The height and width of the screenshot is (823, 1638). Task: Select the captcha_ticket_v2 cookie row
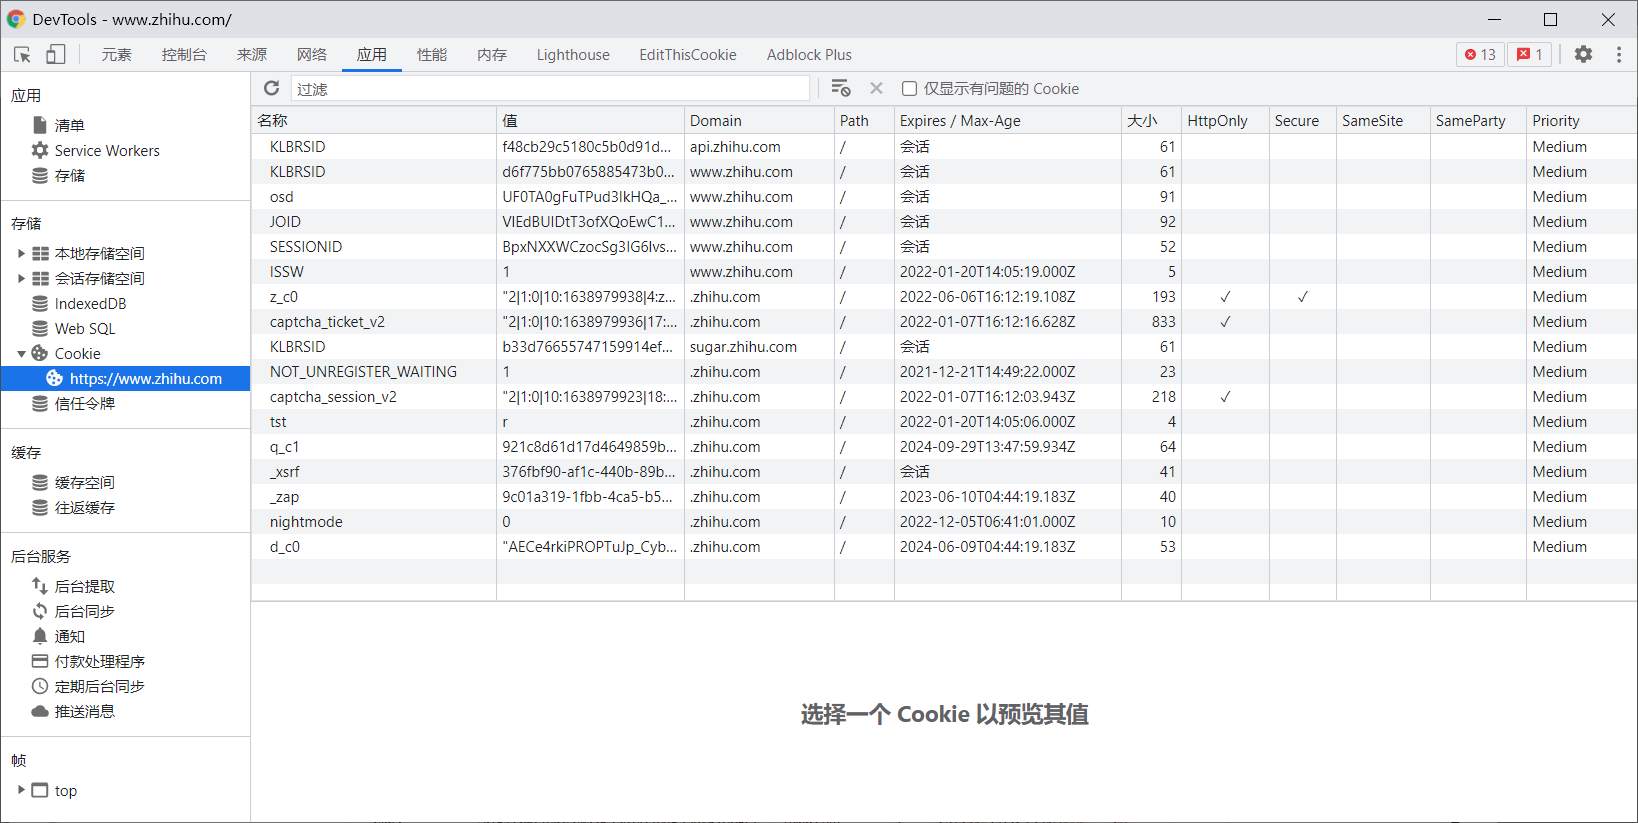point(944,321)
